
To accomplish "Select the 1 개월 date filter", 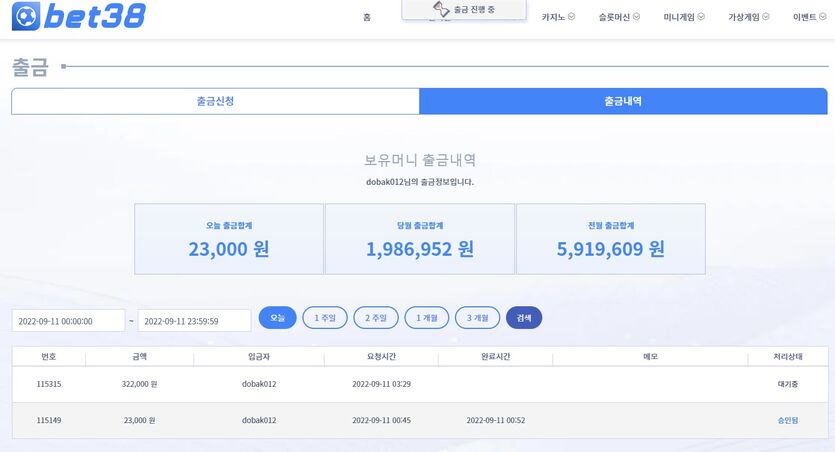I will [427, 318].
